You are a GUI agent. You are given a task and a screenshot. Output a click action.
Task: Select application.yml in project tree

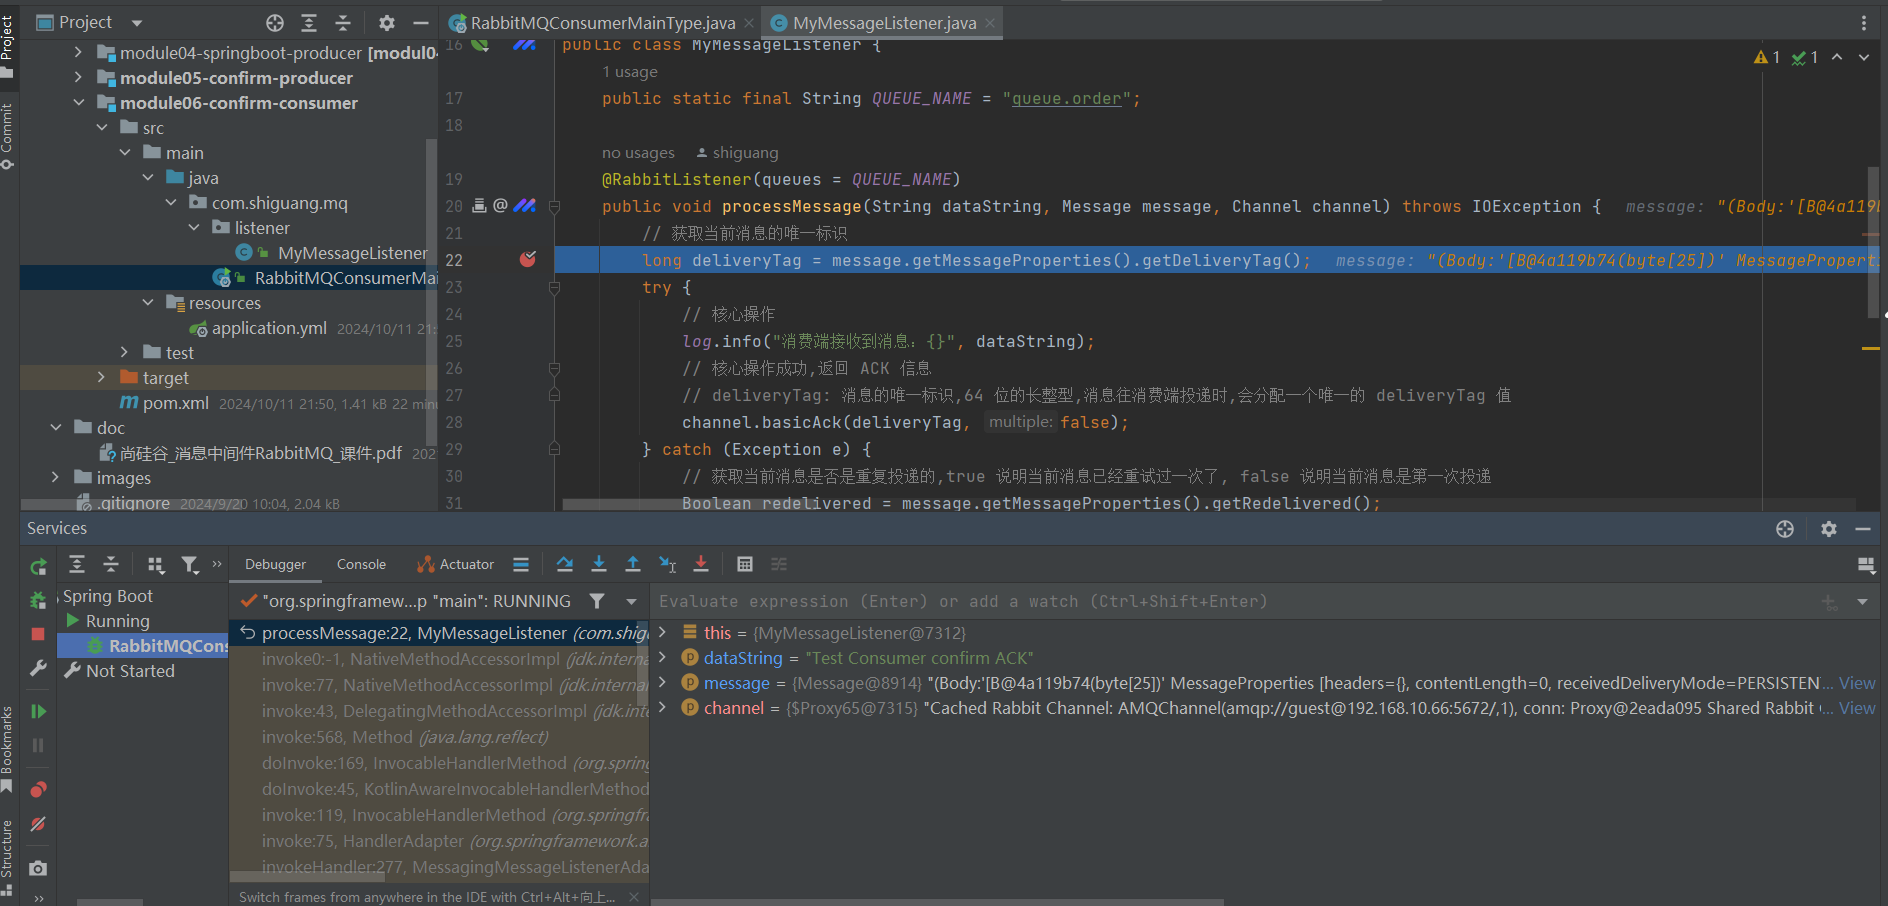(269, 328)
